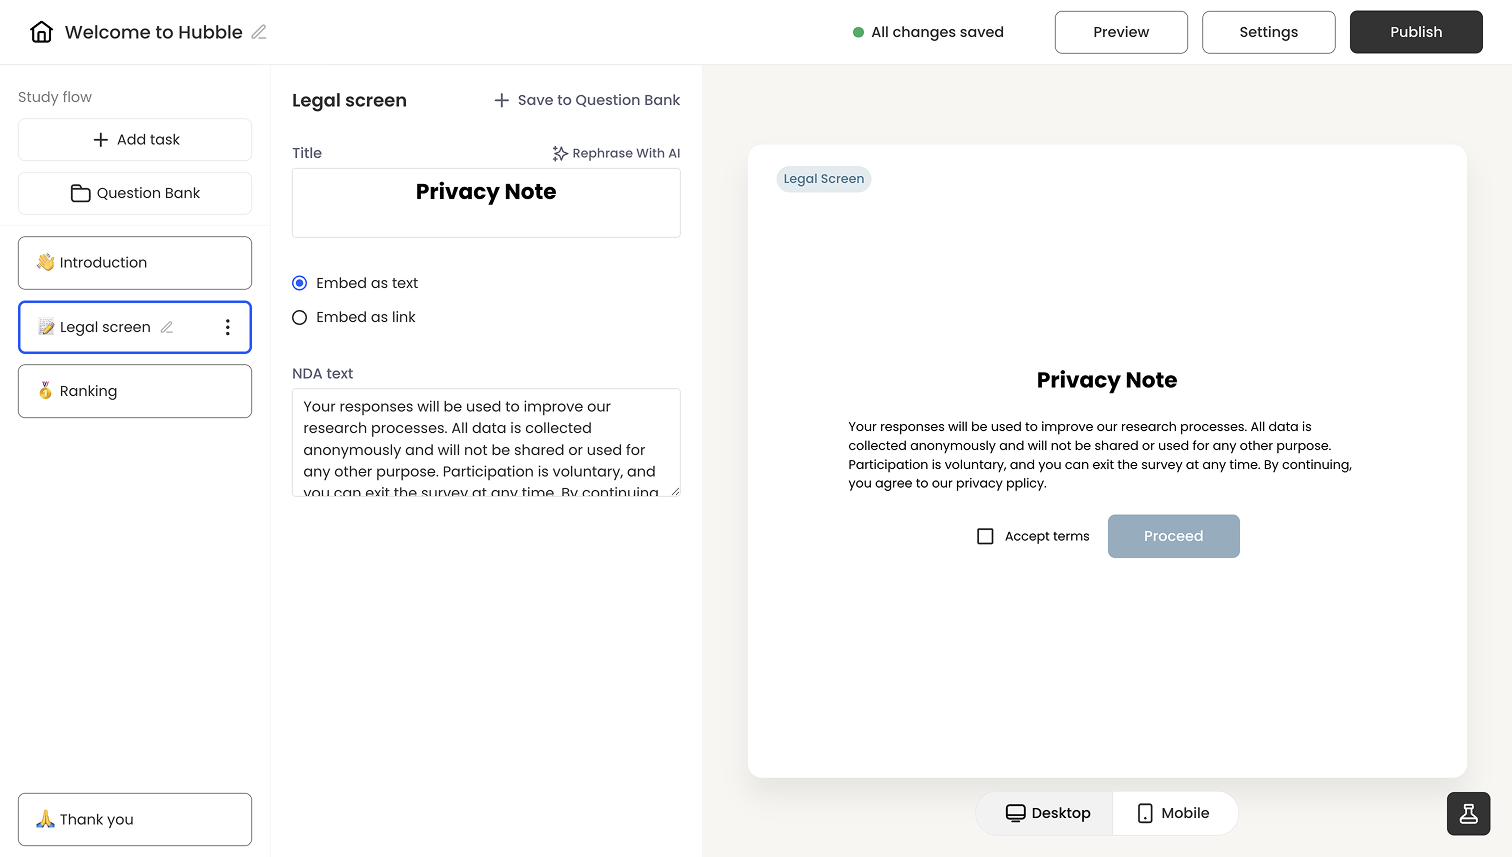
Task: Open the Thank you screen
Action: 135,819
